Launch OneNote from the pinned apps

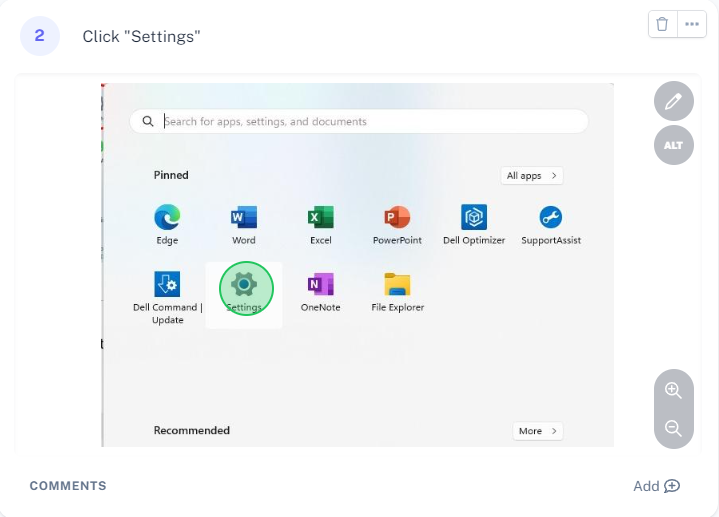[321, 292]
